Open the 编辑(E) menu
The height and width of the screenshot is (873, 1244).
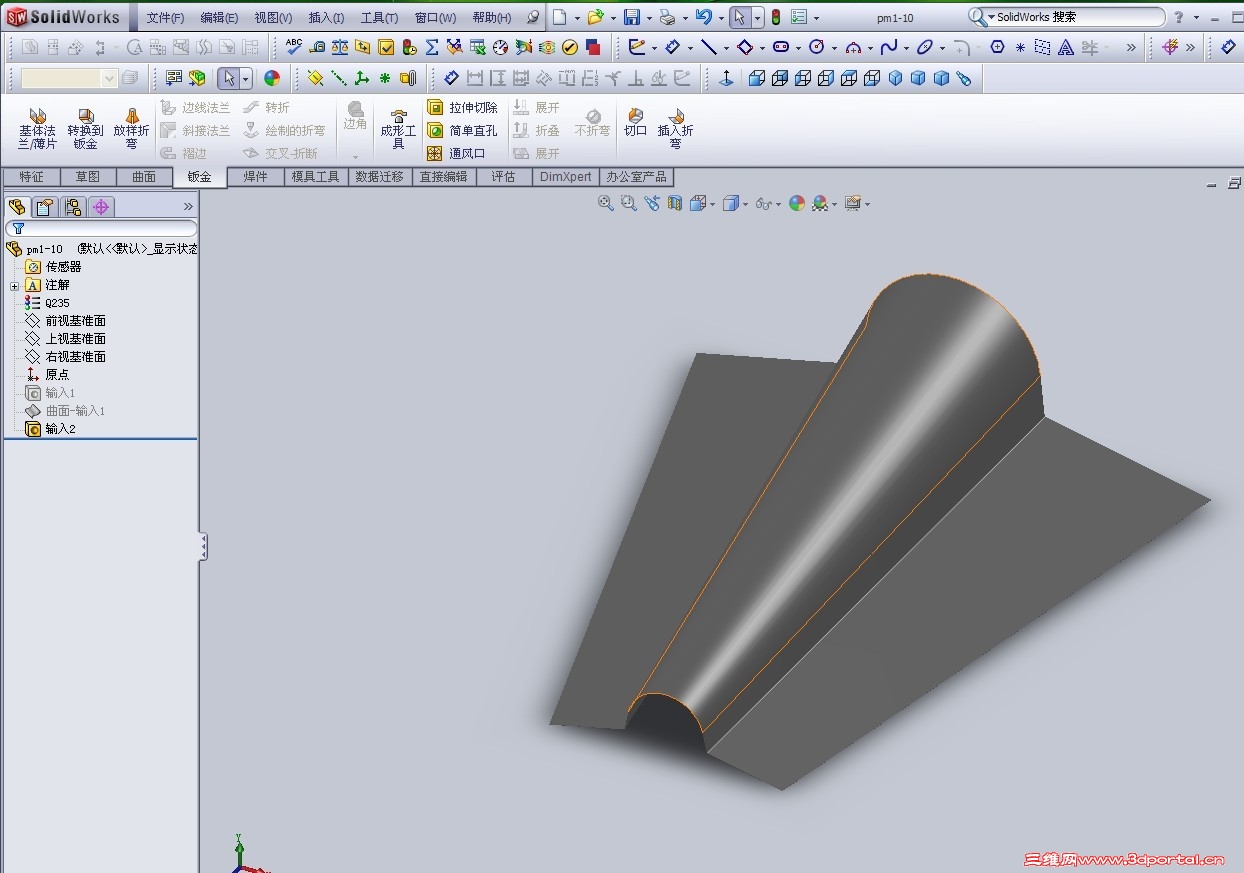click(x=220, y=18)
